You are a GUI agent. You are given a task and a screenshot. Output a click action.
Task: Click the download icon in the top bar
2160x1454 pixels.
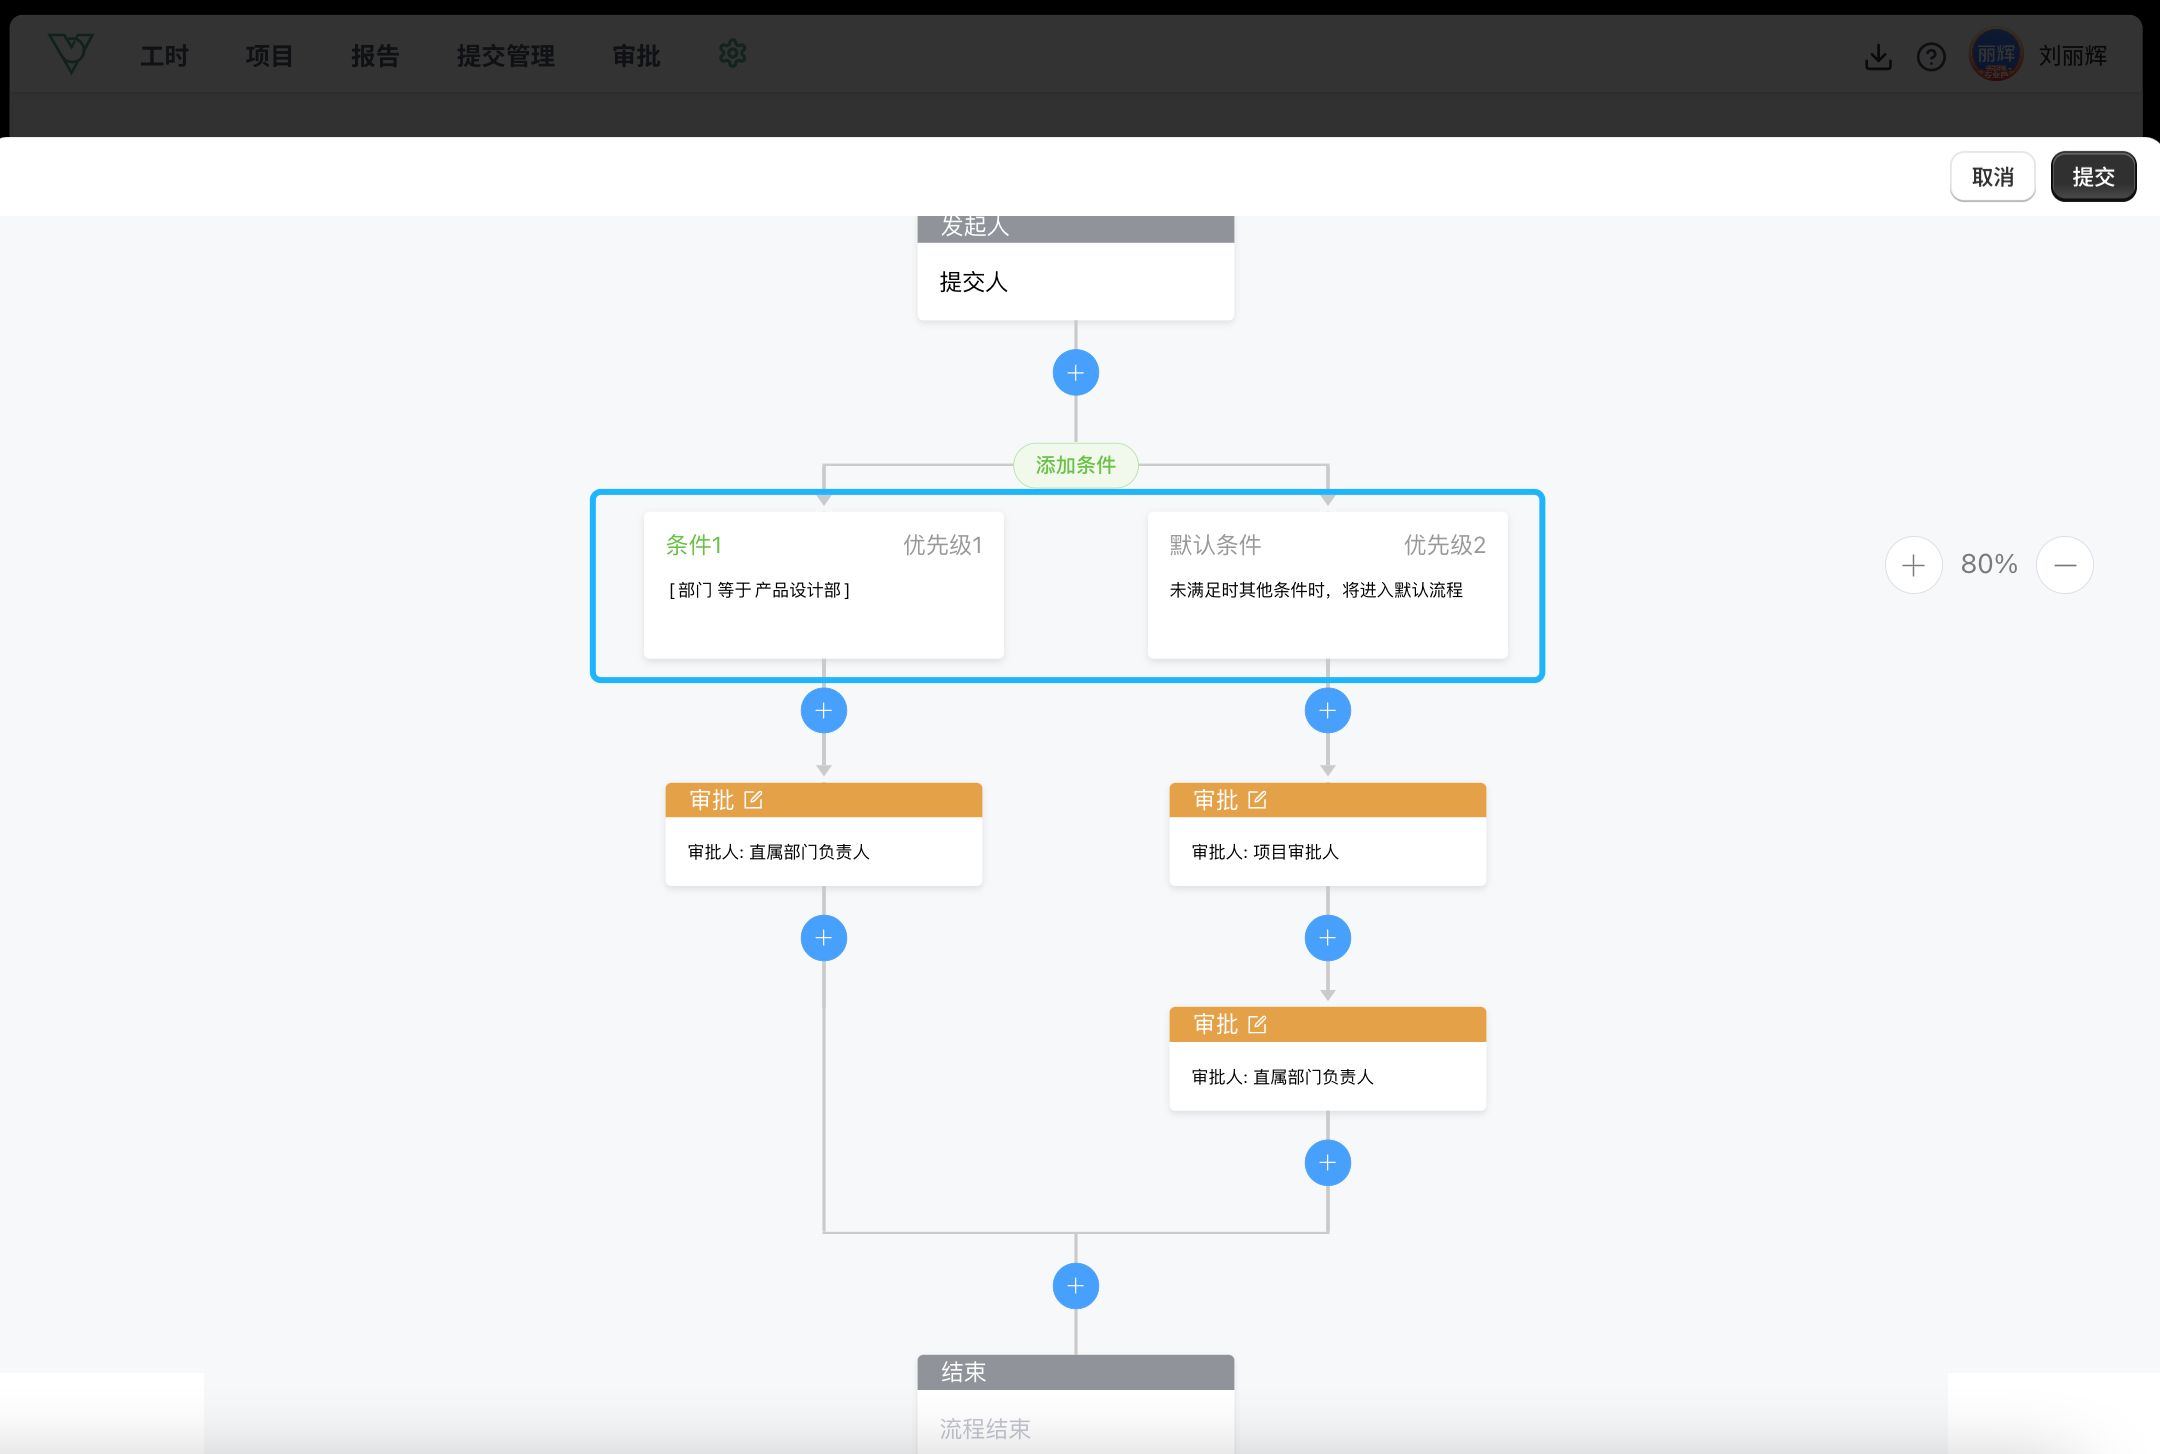pyautogui.click(x=1878, y=57)
